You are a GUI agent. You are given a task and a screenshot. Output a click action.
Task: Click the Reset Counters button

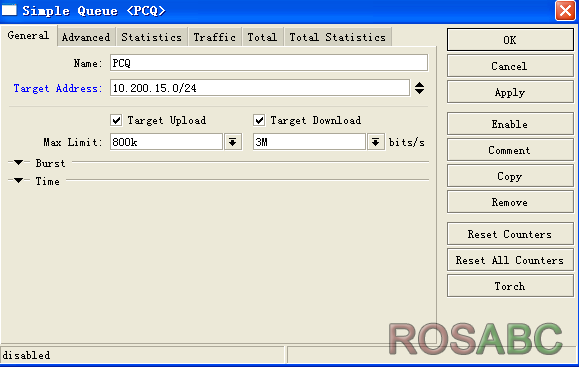[x=510, y=234]
